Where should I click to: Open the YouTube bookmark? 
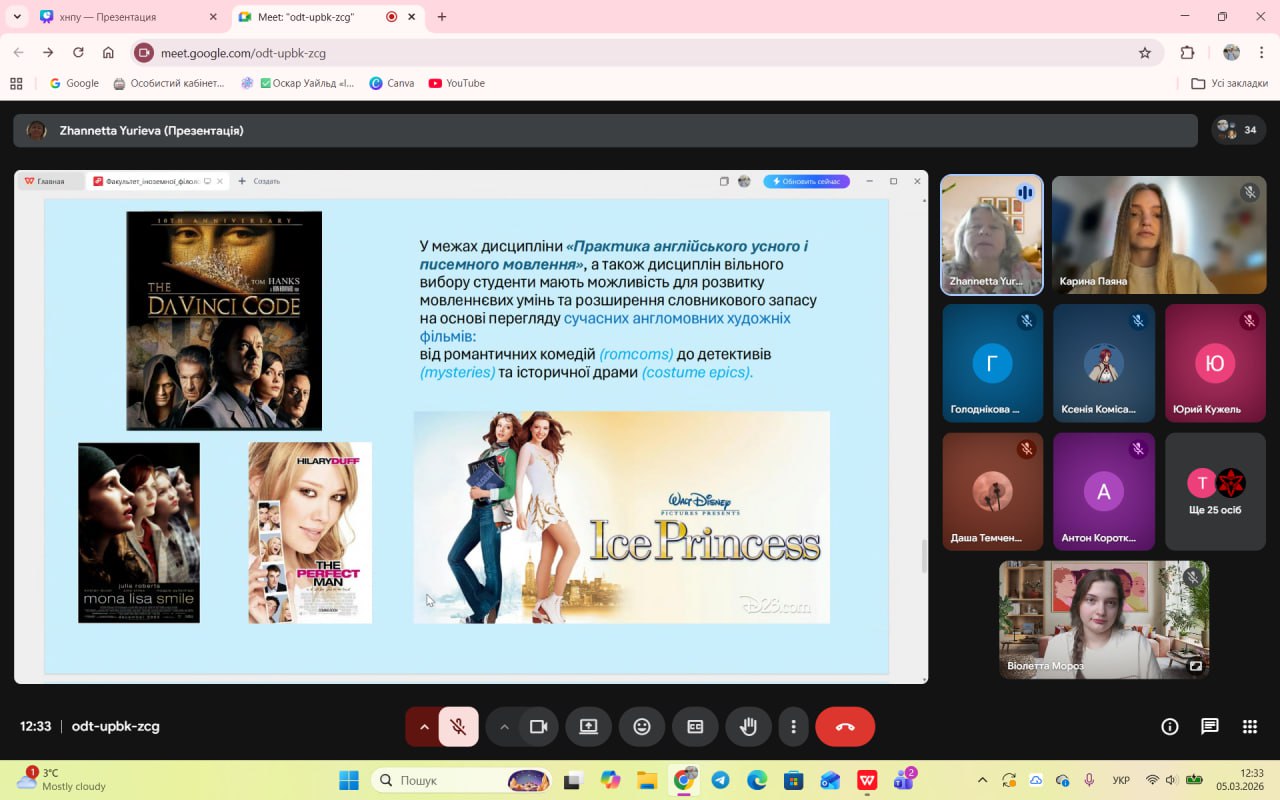coord(457,83)
